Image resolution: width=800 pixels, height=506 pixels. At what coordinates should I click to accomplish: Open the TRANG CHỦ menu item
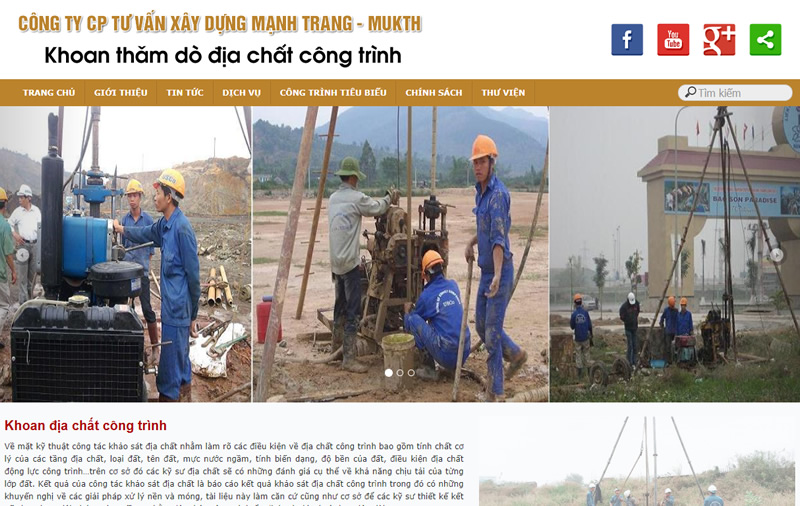49,93
